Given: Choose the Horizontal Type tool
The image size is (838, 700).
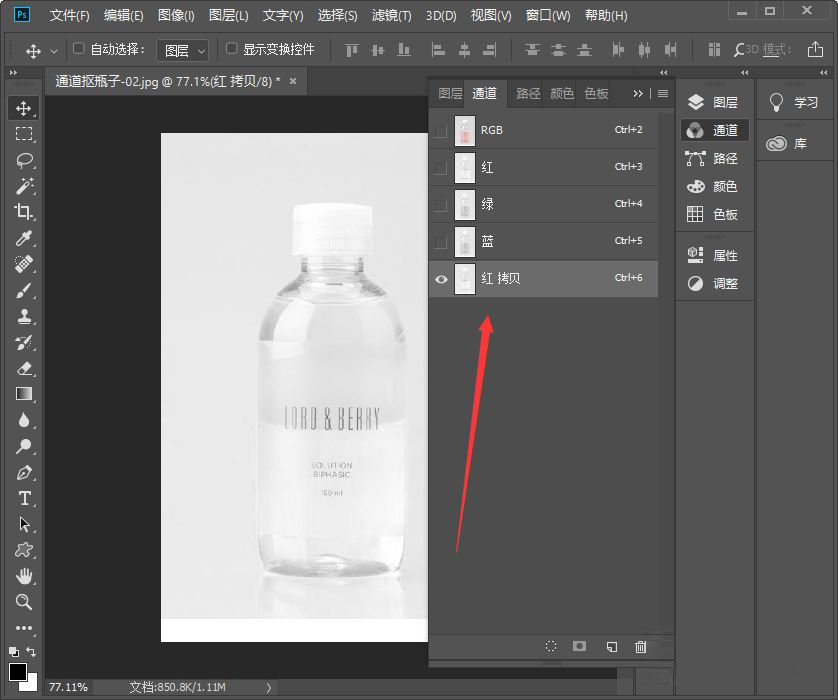Looking at the screenshot, I should [x=24, y=498].
